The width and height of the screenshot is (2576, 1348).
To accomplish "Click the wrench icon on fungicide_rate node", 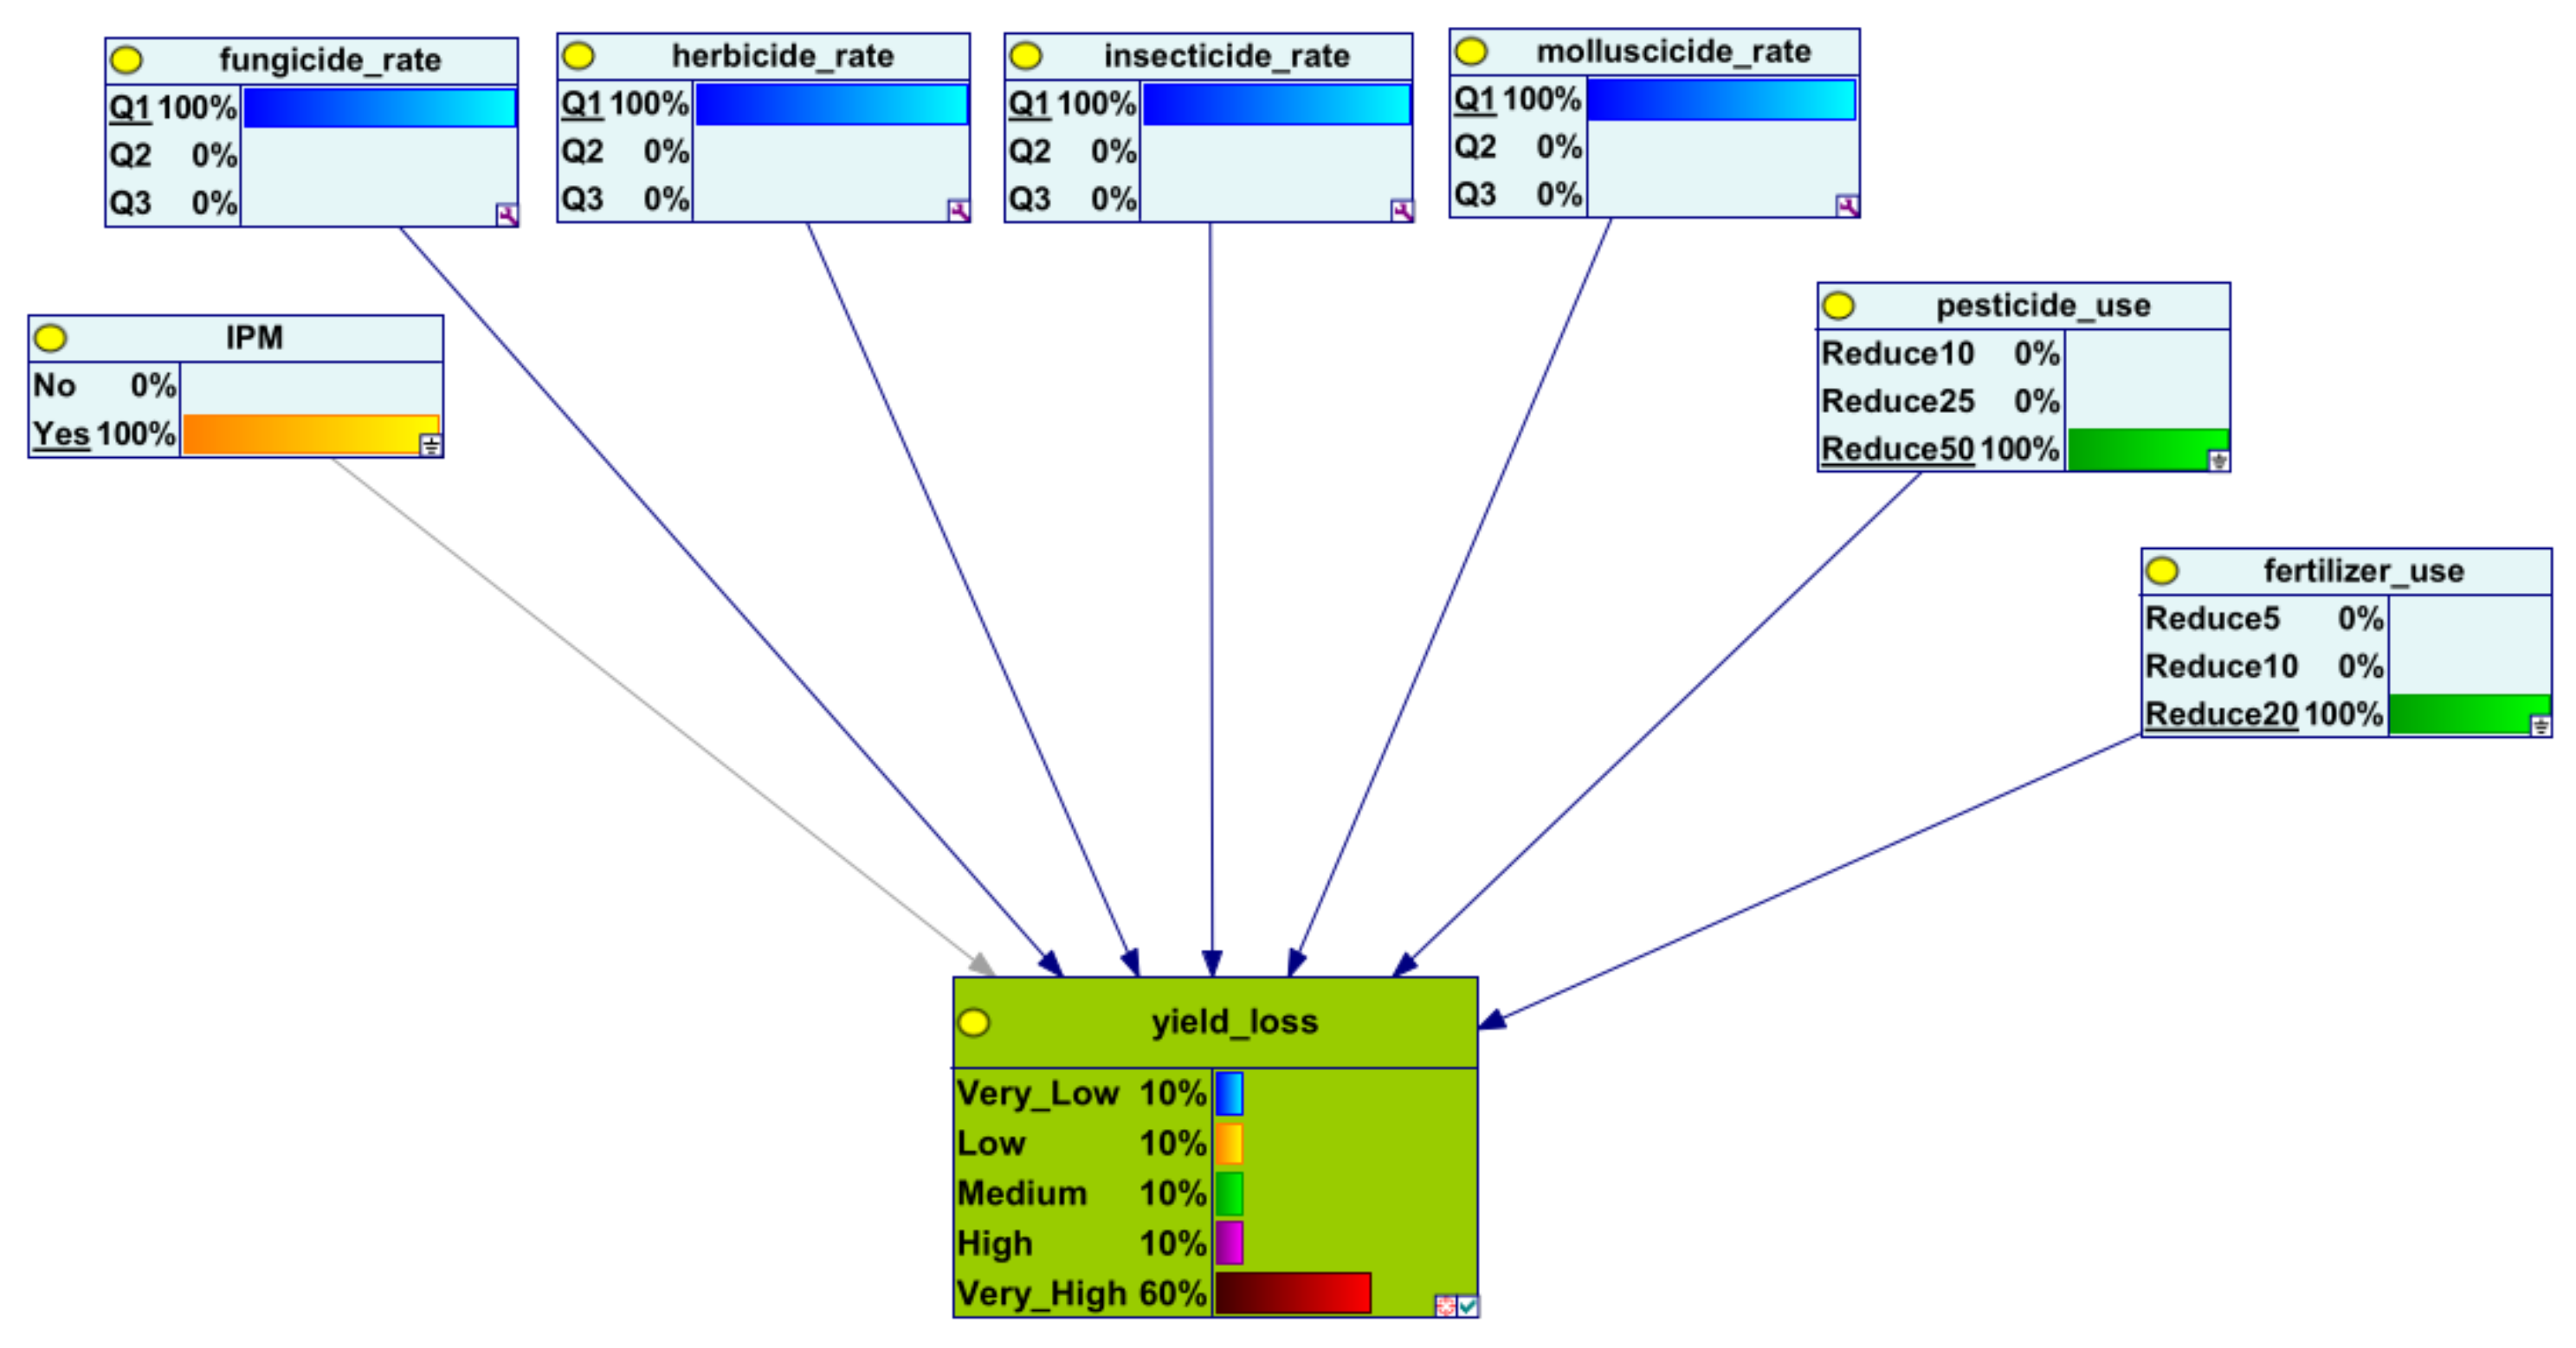I will click(507, 214).
